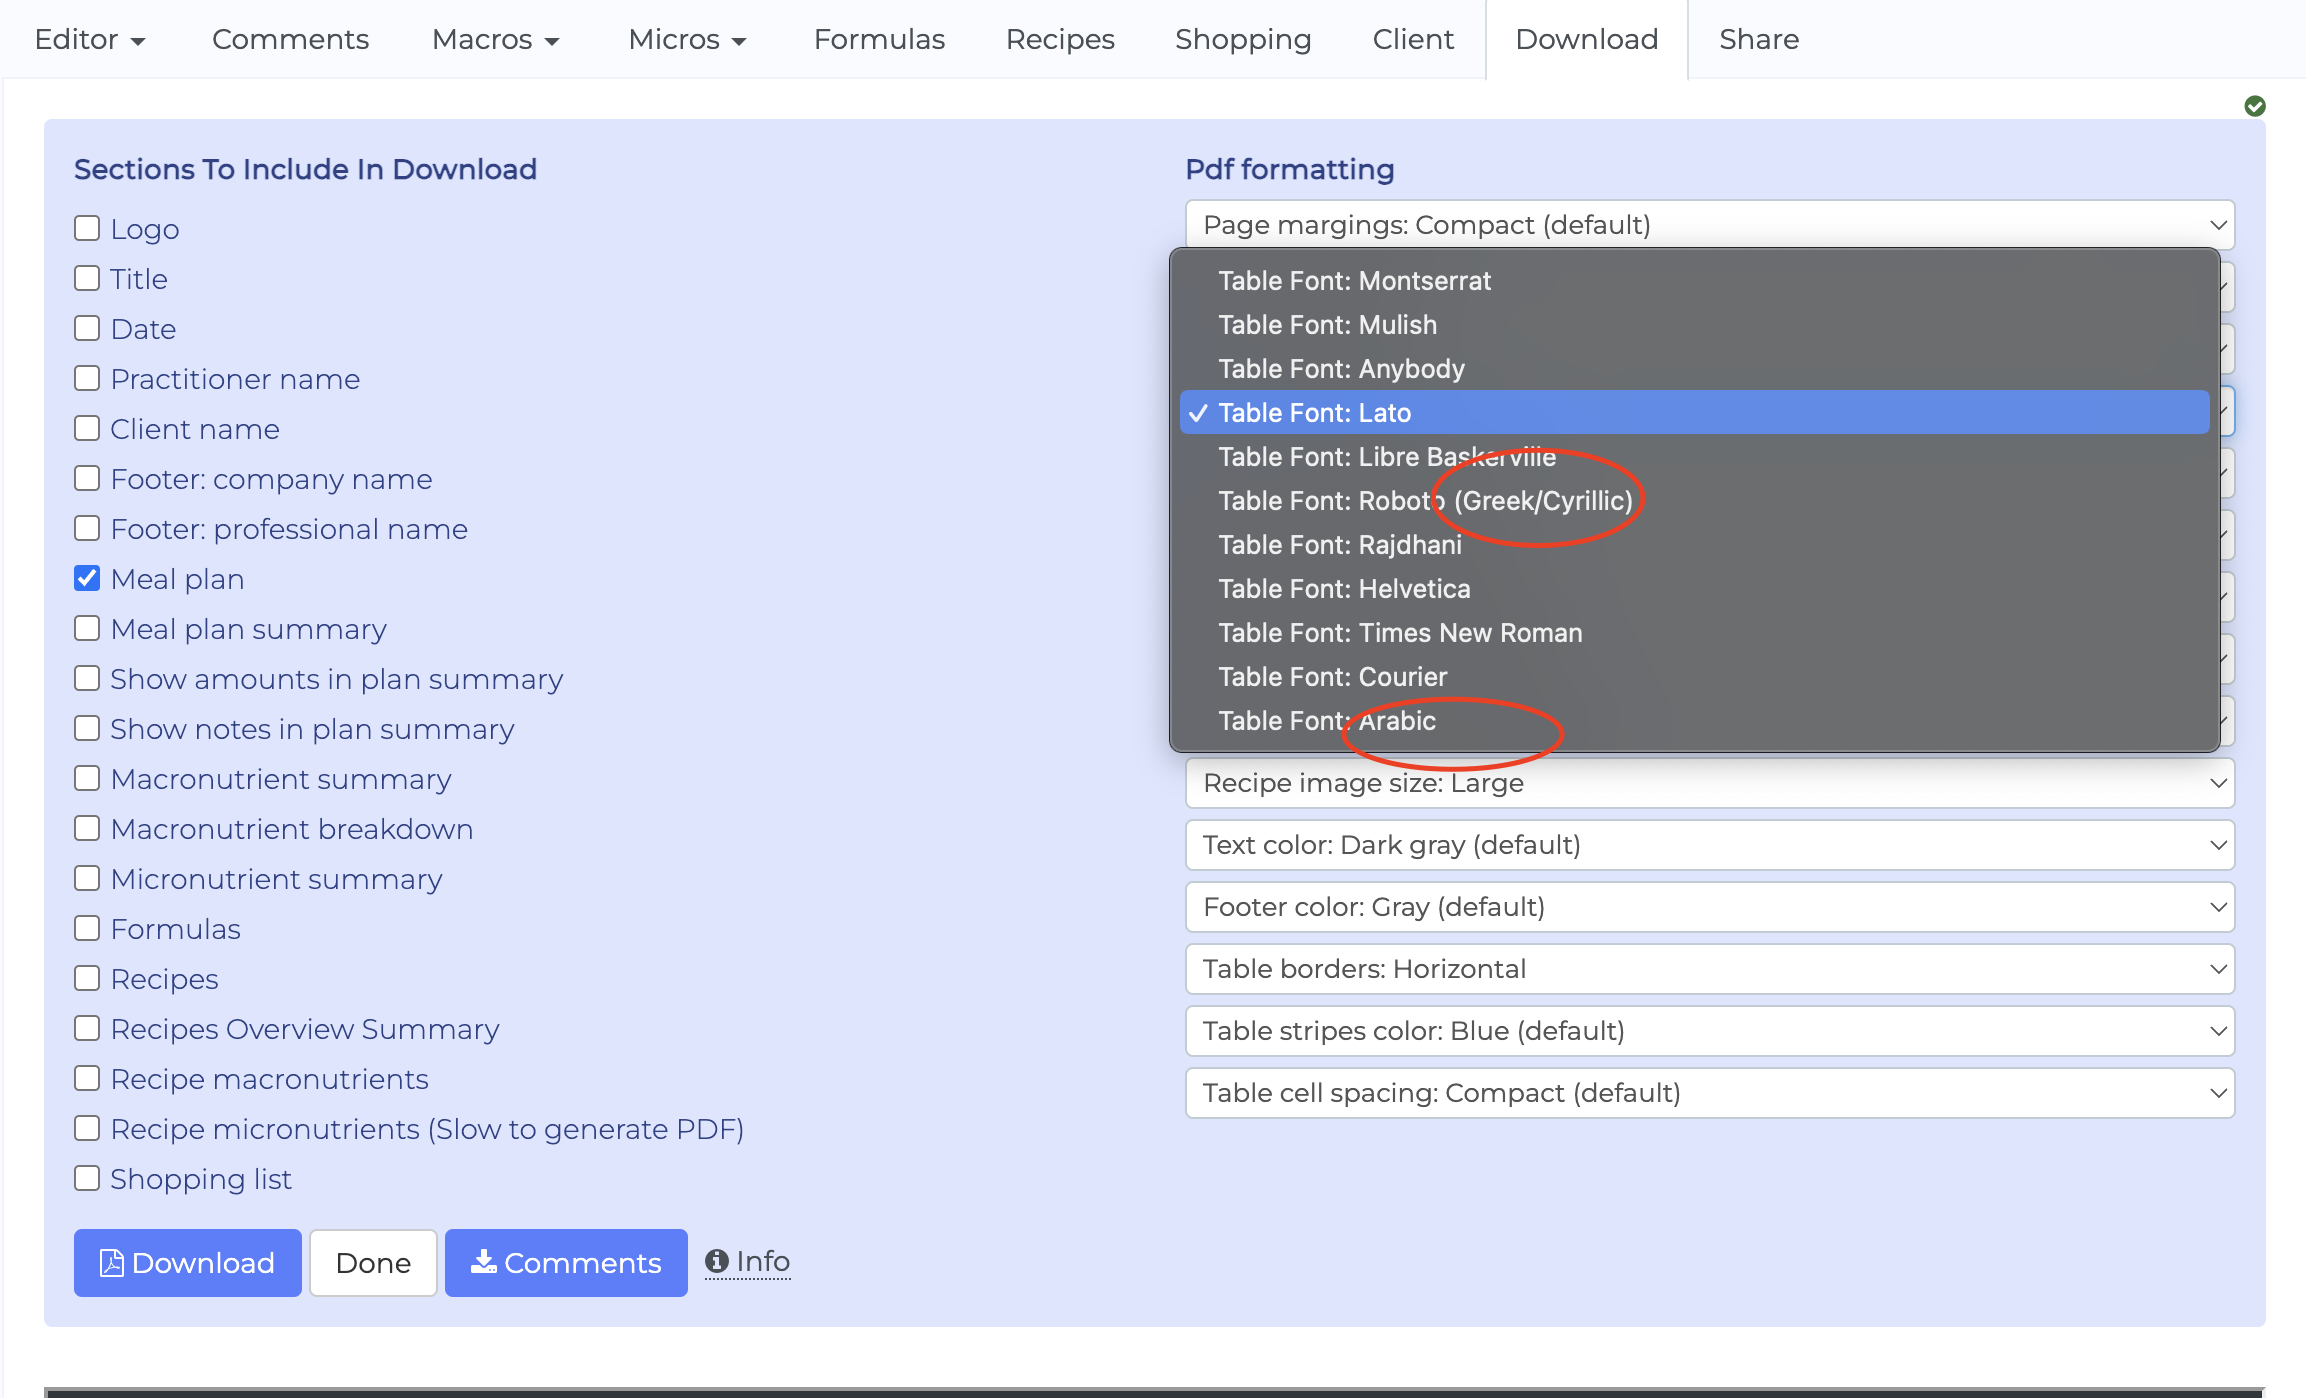The width and height of the screenshot is (2306, 1398).
Task: Click the Download button to export PDF
Action: (x=184, y=1261)
